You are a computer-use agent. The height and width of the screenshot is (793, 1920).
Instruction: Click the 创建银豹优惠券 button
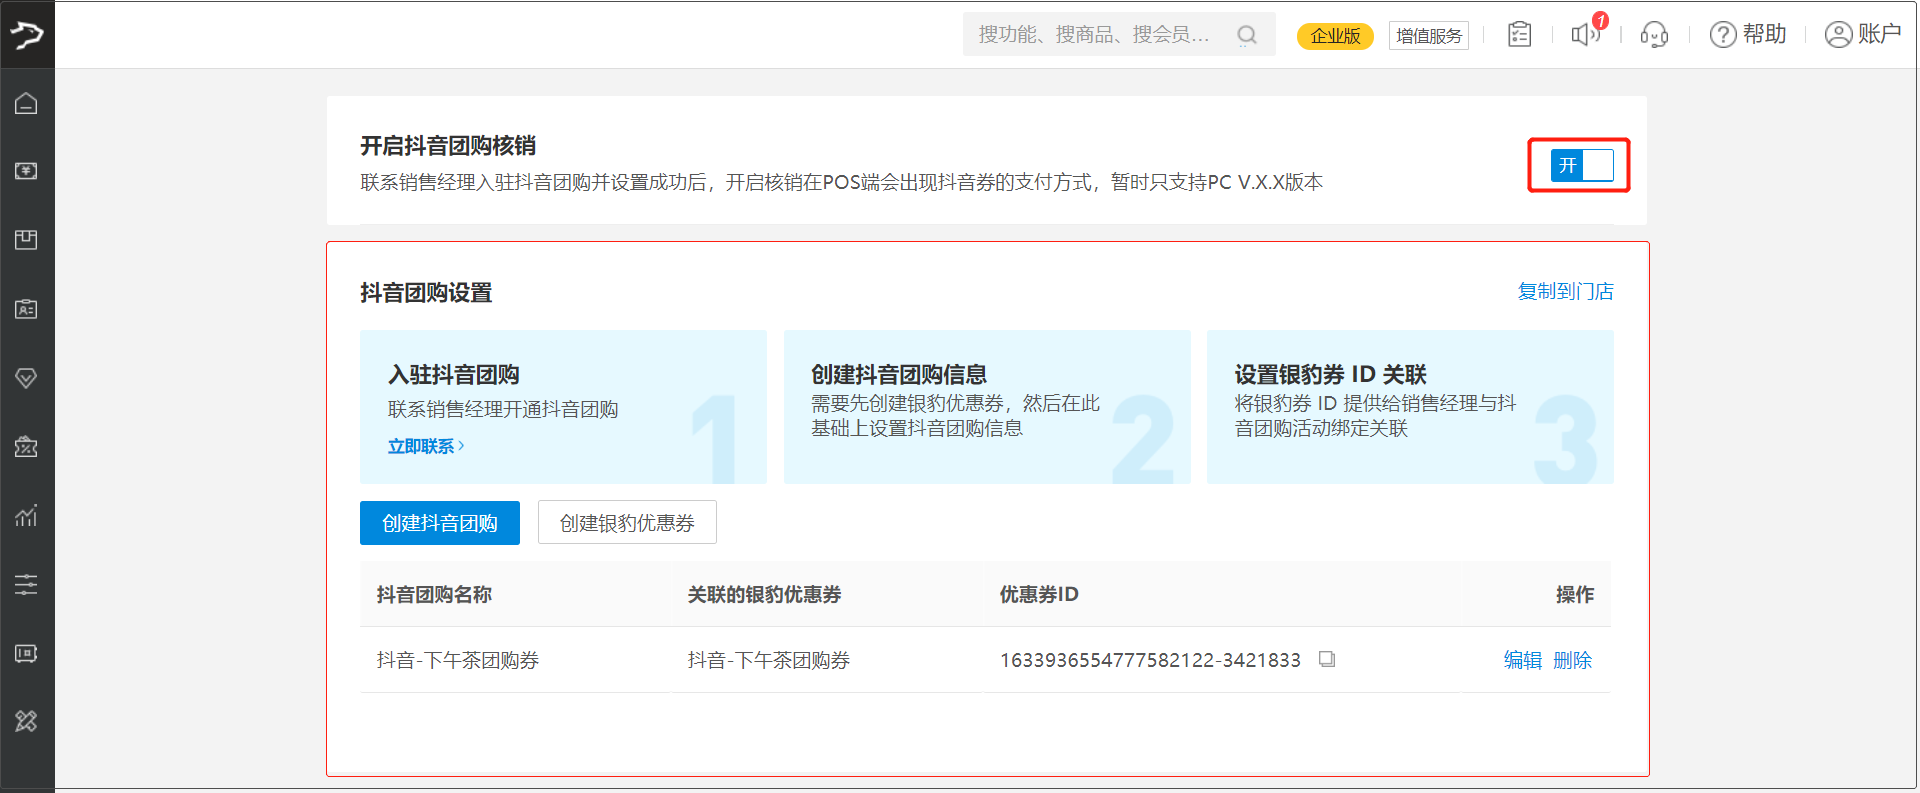coord(627,523)
